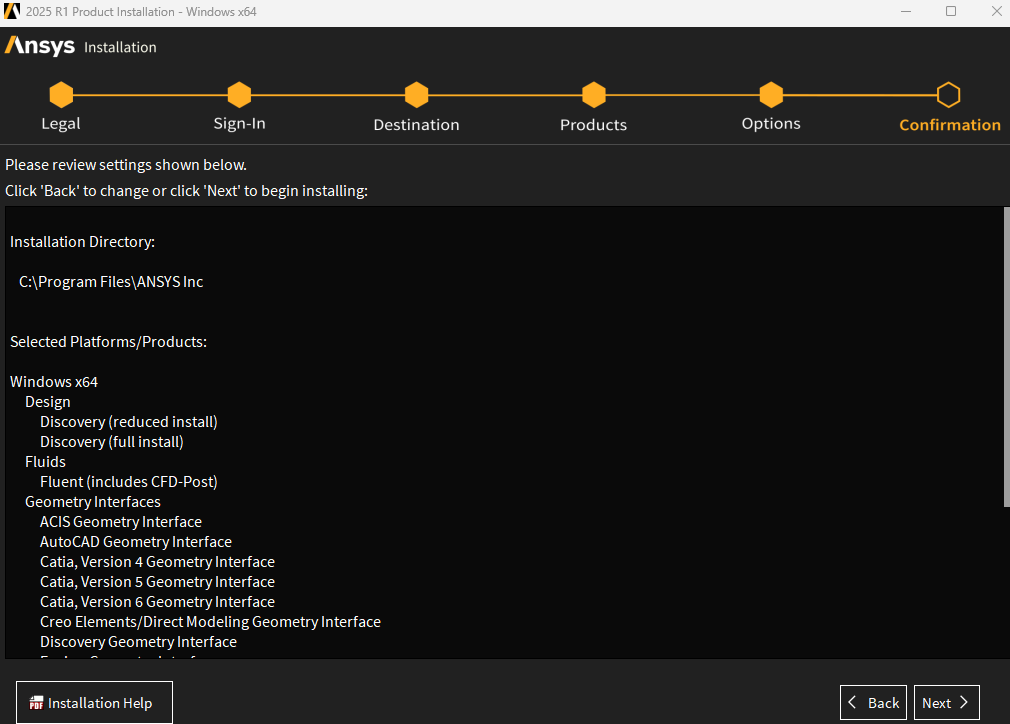Click the Products step hexagon icon
Screen dimensions: 1010x724
tap(594, 95)
